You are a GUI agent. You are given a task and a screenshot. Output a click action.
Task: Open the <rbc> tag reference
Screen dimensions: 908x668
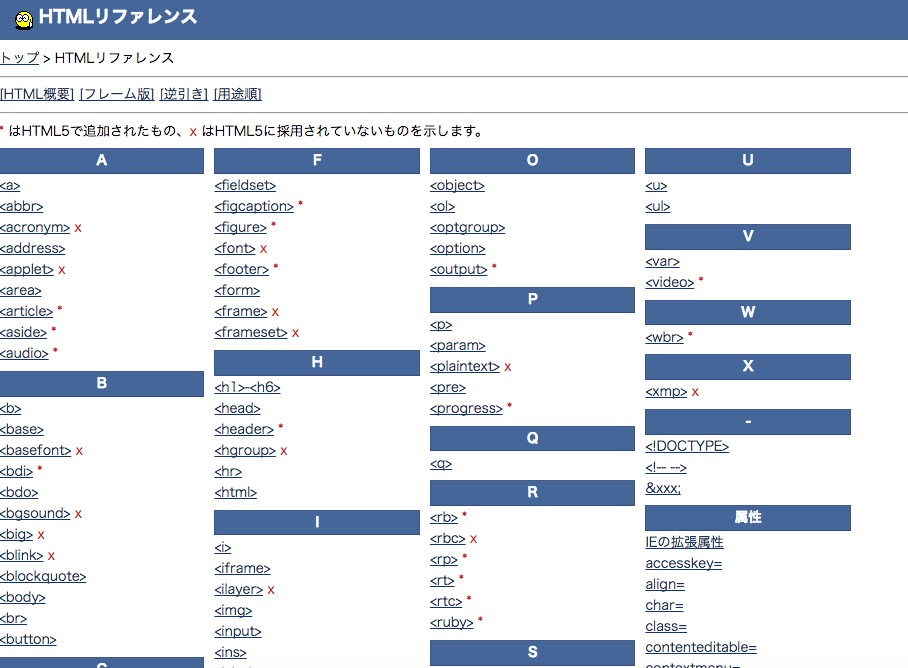click(x=448, y=538)
